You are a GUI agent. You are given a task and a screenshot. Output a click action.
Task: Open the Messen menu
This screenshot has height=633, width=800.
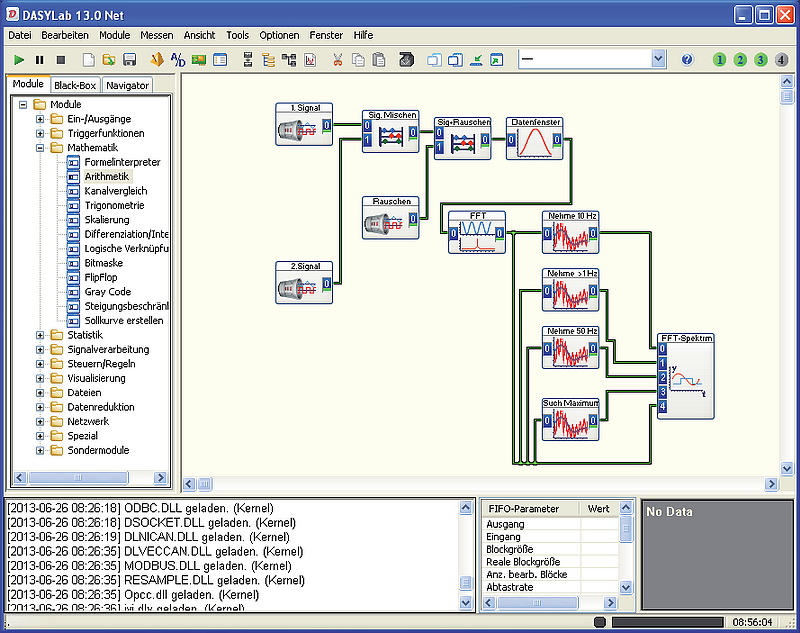pyautogui.click(x=157, y=35)
